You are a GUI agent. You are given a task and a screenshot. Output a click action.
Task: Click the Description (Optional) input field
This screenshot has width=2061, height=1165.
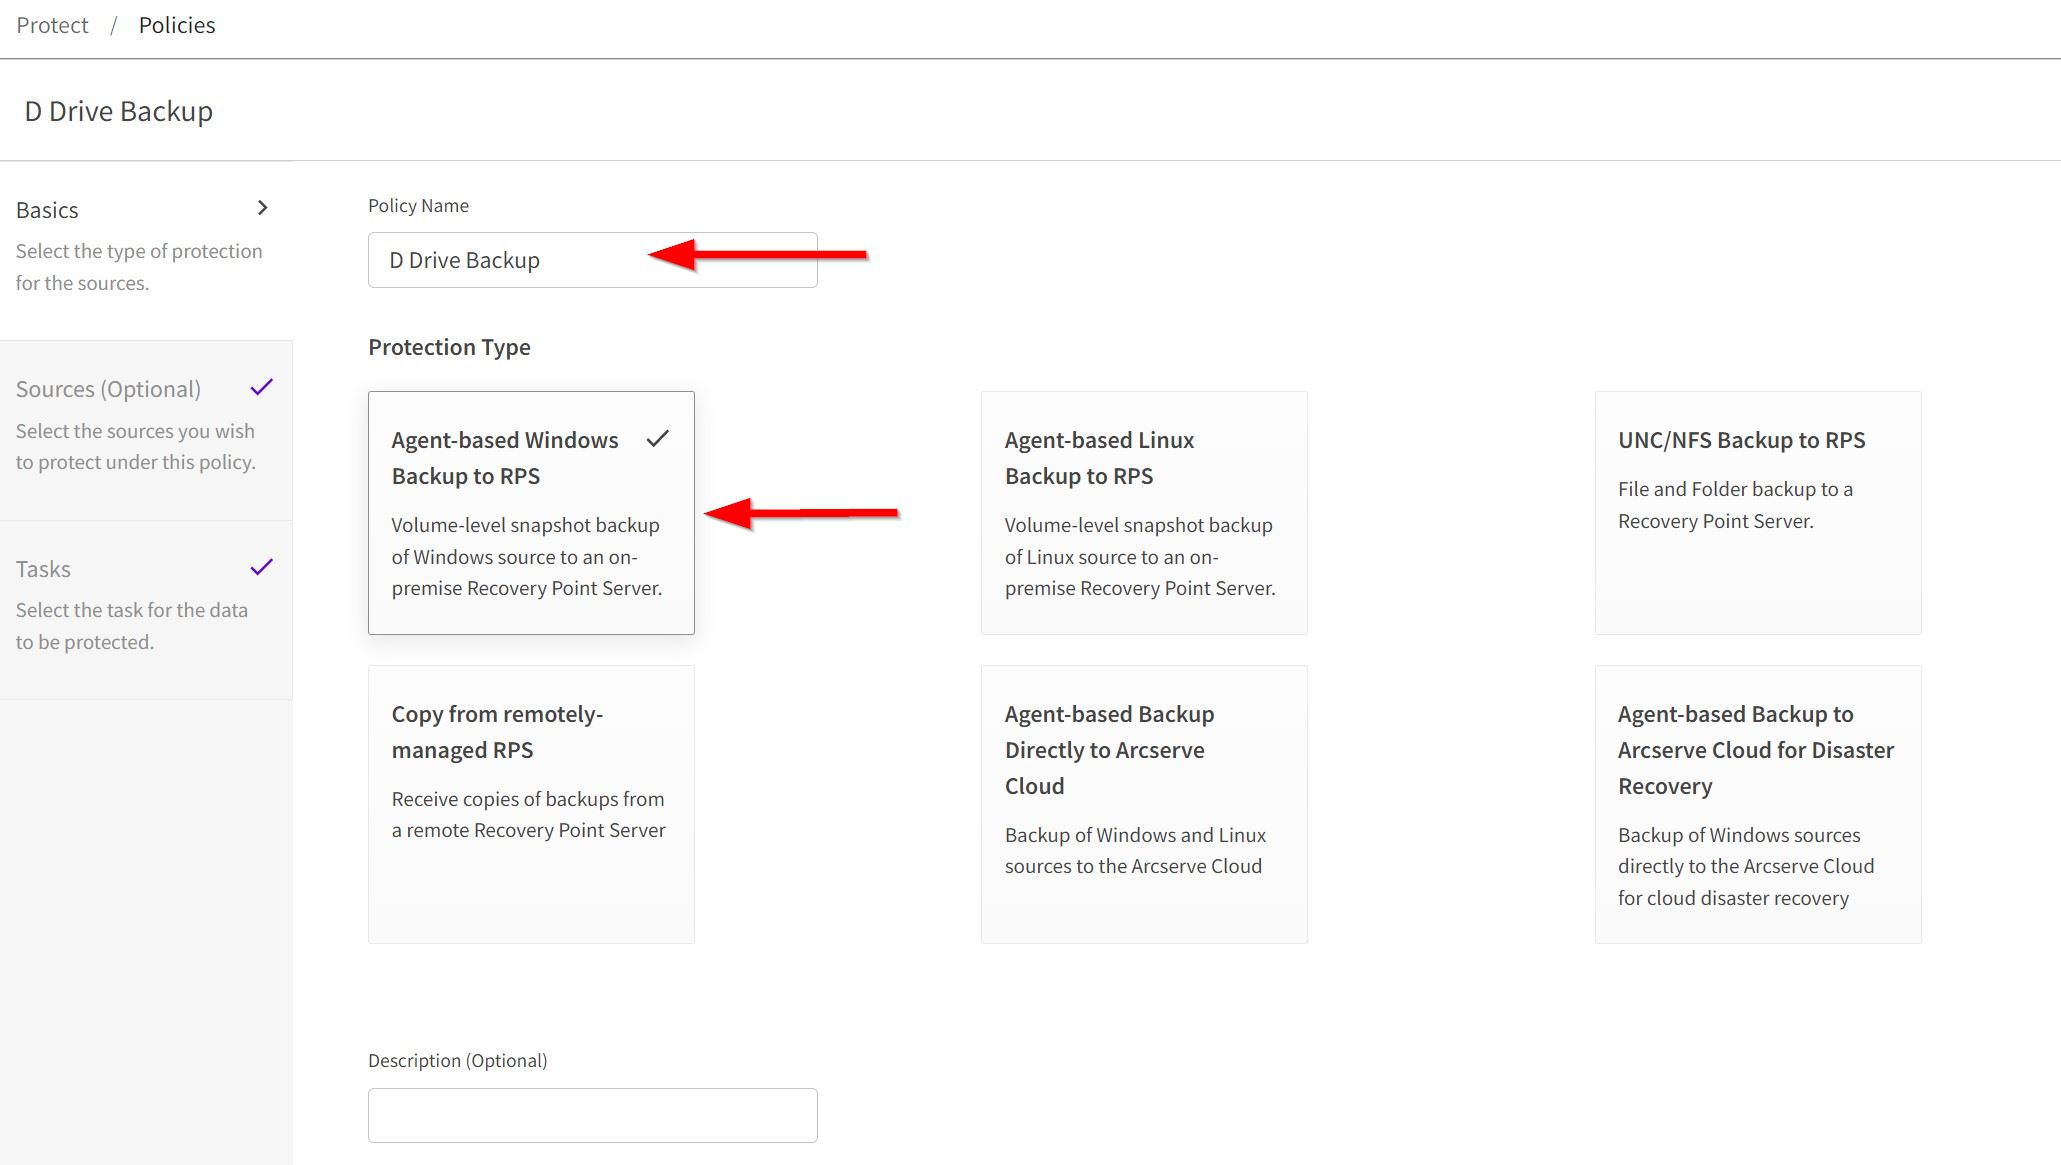tap(592, 1115)
